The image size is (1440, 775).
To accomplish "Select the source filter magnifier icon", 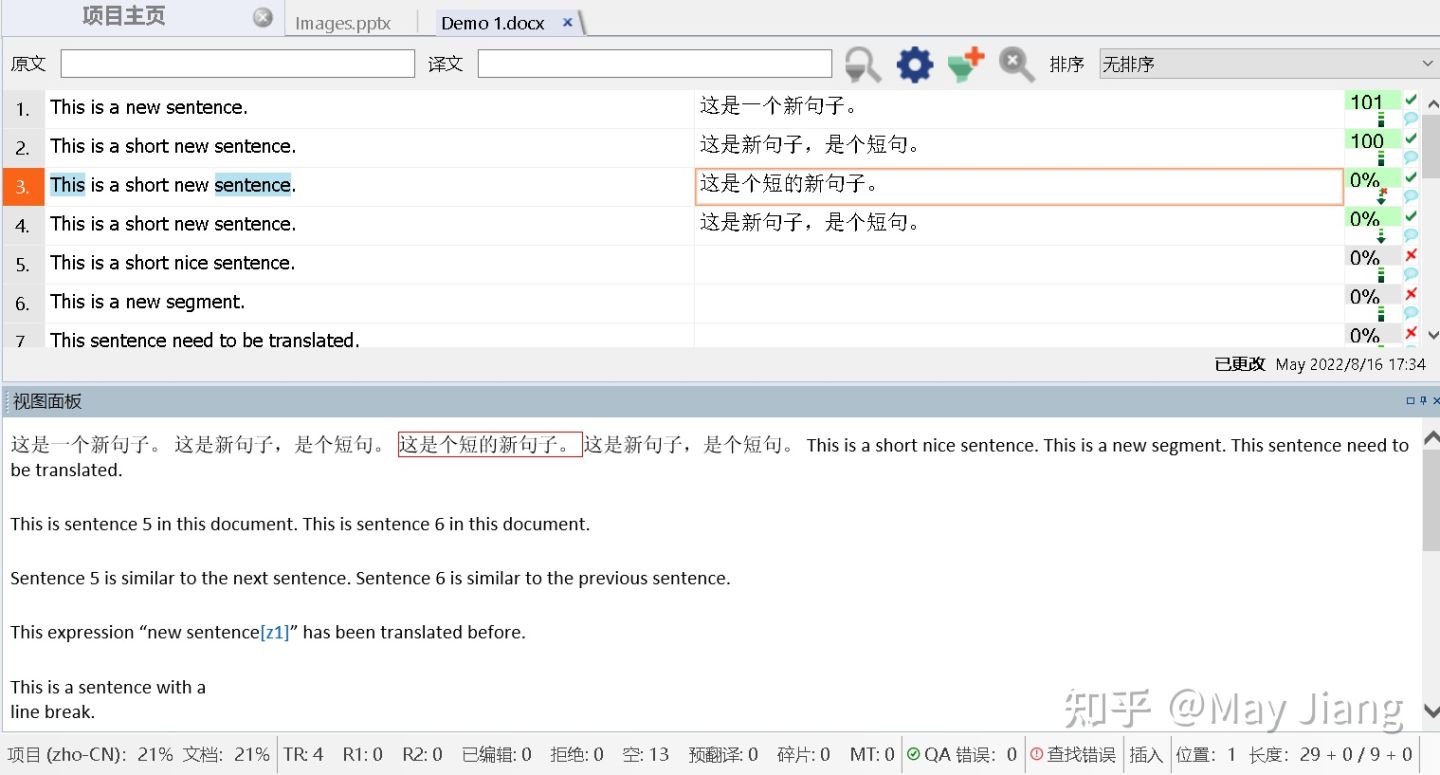I will pos(861,63).
